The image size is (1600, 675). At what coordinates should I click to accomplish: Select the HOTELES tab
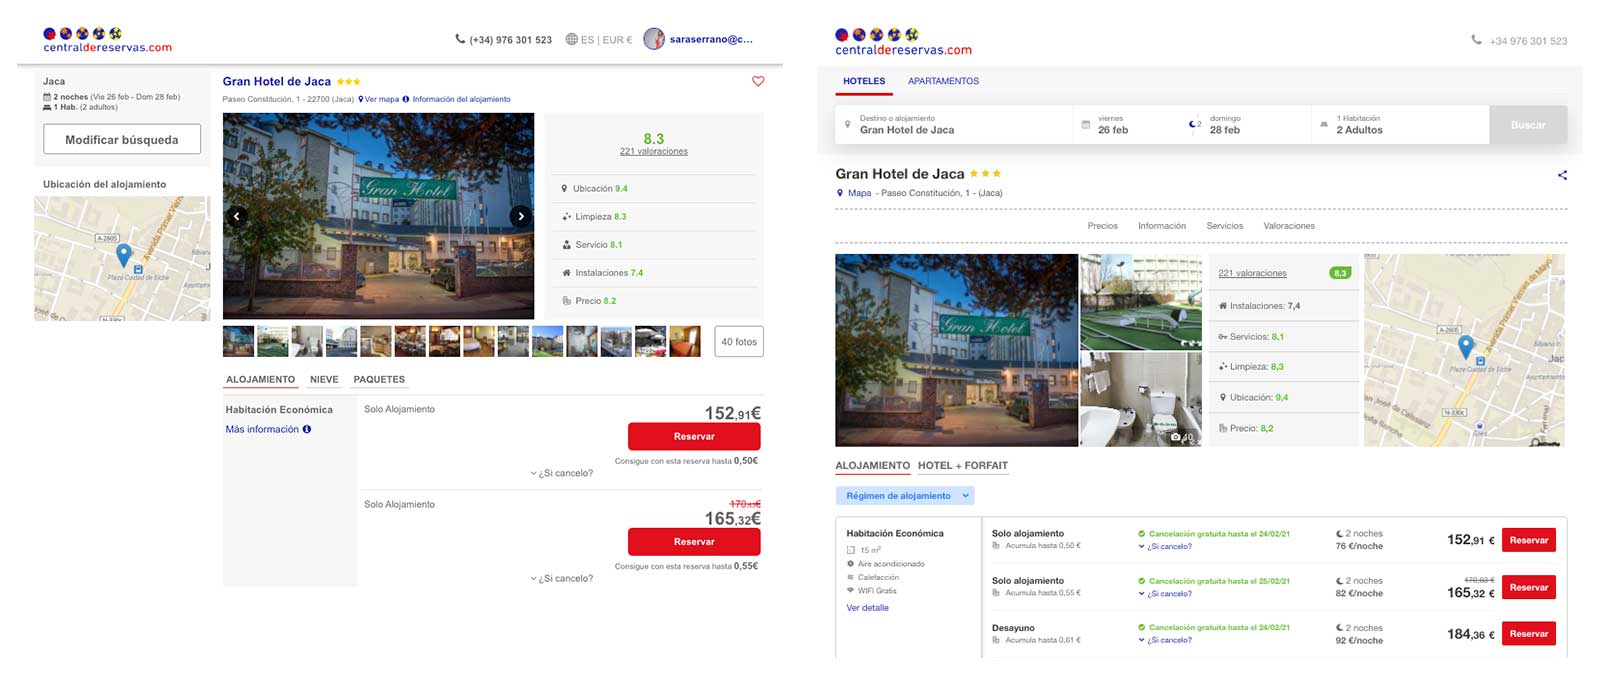point(864,81)
